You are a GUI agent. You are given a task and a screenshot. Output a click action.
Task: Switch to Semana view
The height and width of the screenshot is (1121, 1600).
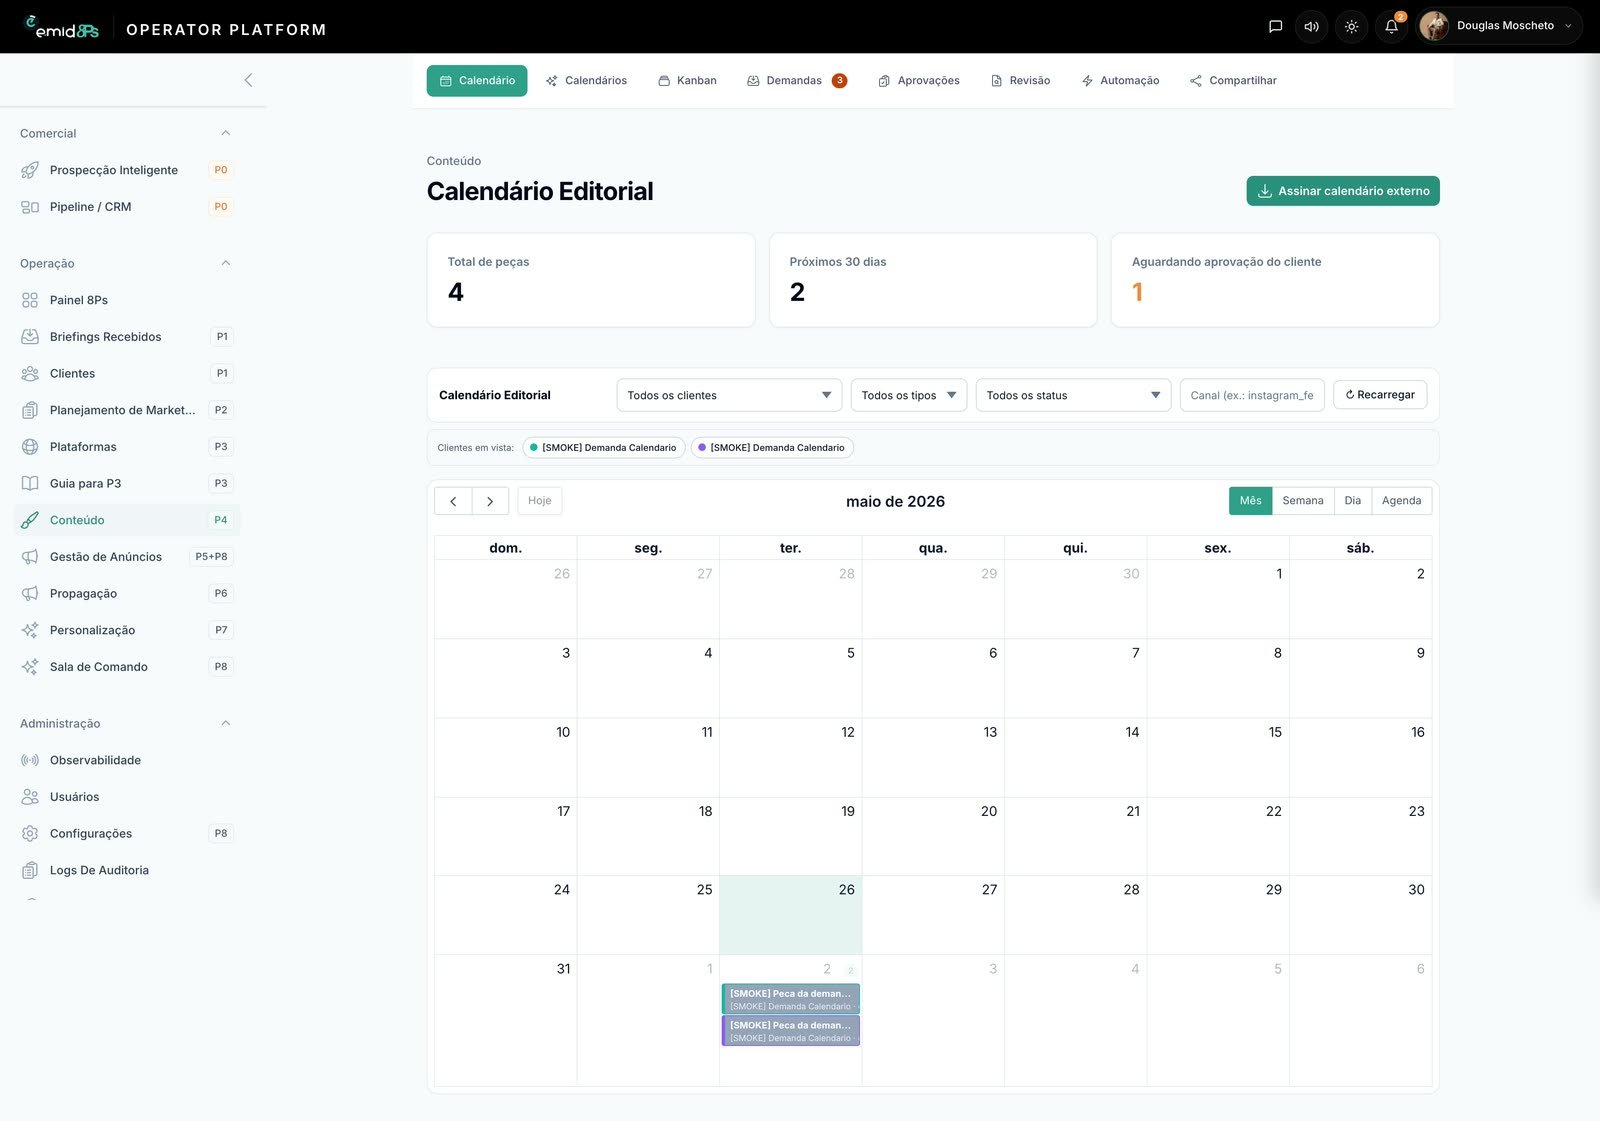[1303, 501]
